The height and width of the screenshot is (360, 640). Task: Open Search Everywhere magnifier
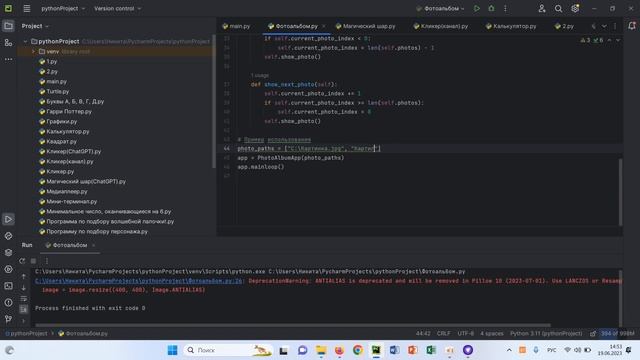[x=558, y=8]
